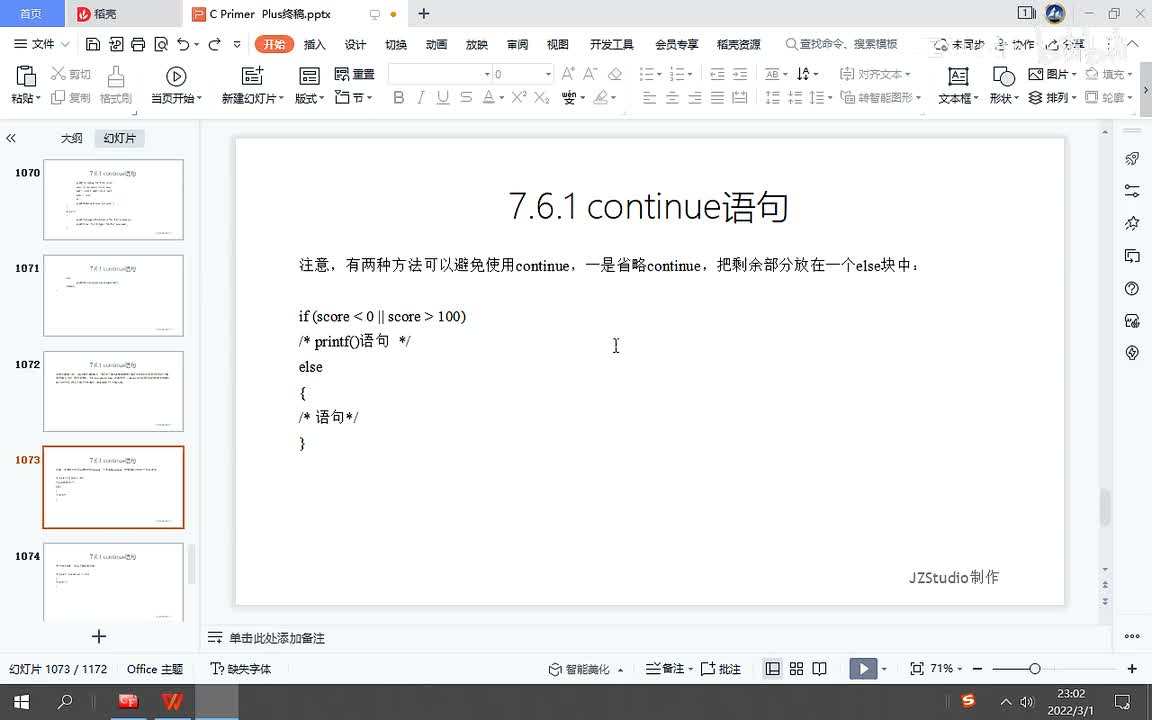The height and width of the screenshot is (720, 1152).
Task: Click the zoom out minus button
Action: (977, 669)
